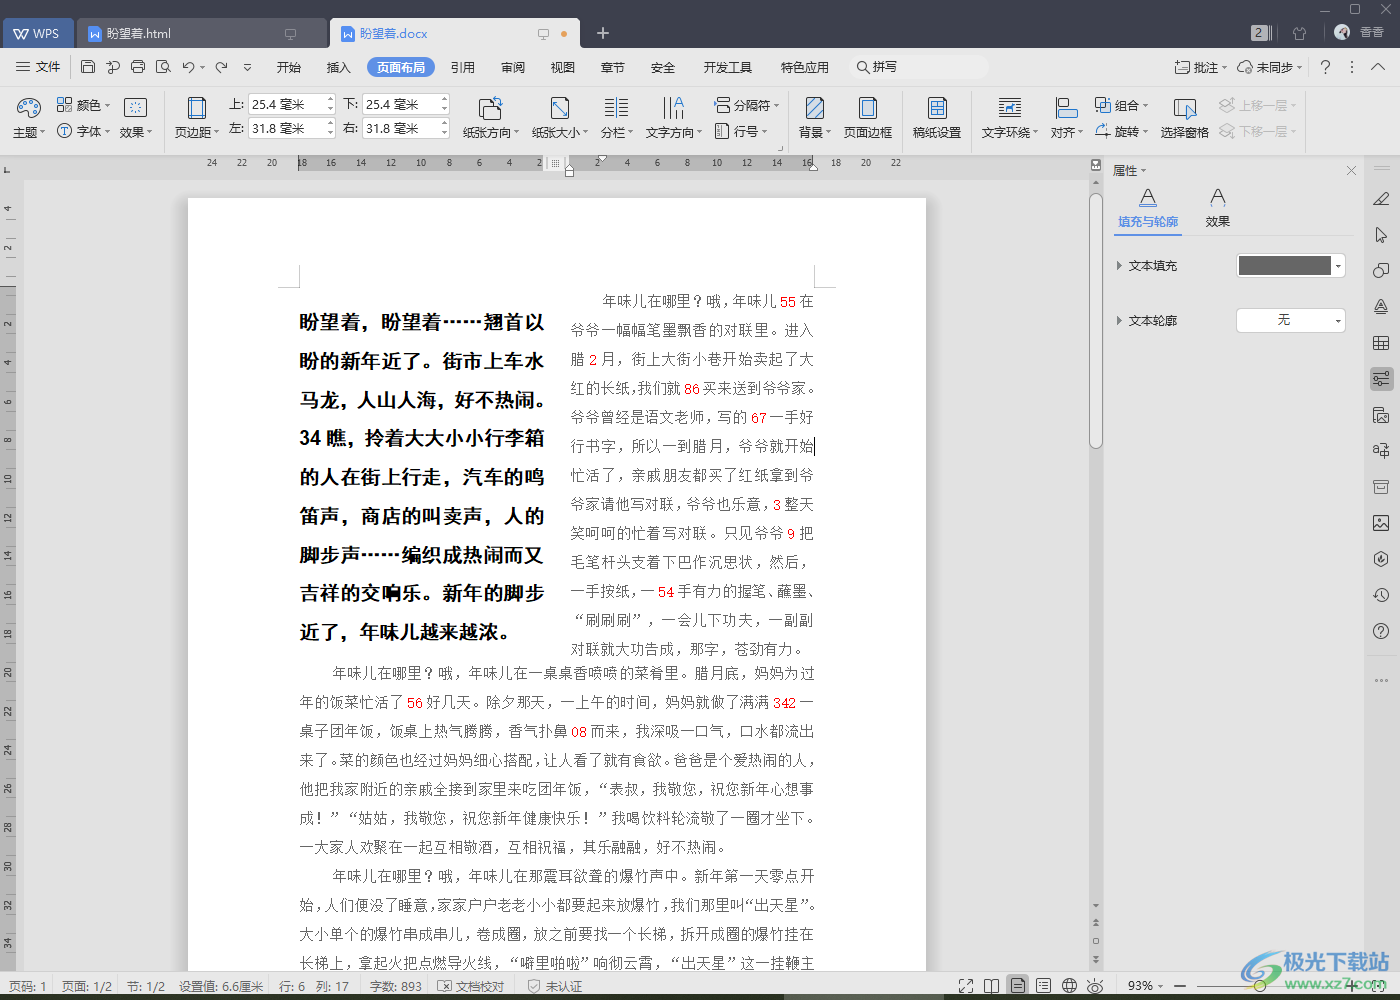Click the new tab plus button

point(603,33)
